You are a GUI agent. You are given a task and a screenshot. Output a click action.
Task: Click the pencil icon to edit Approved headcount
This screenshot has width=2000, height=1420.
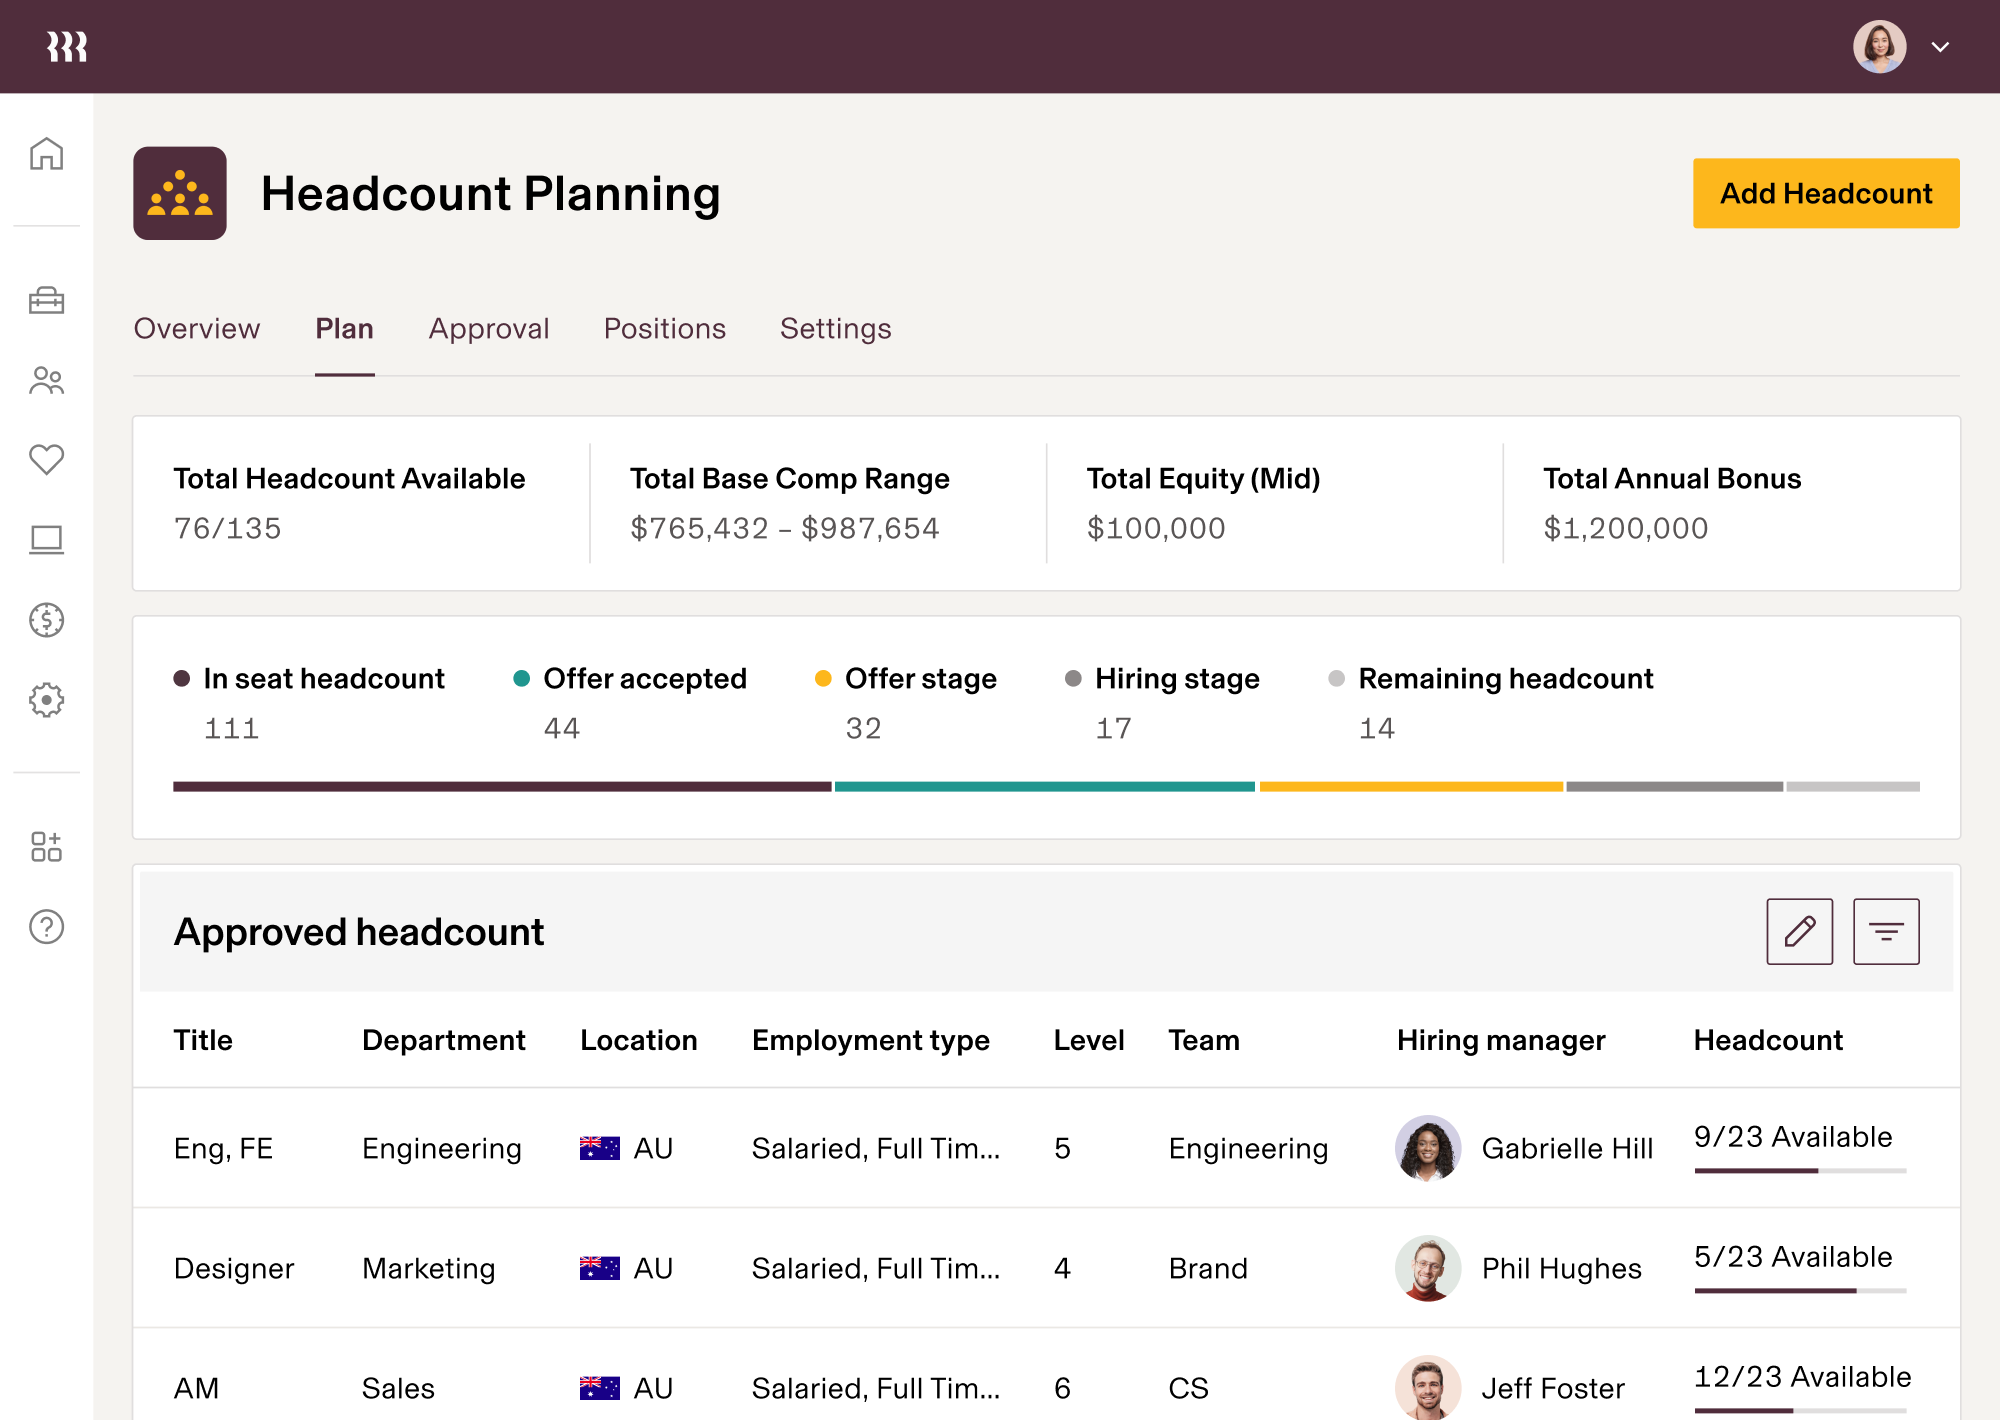pos(1799,931)
